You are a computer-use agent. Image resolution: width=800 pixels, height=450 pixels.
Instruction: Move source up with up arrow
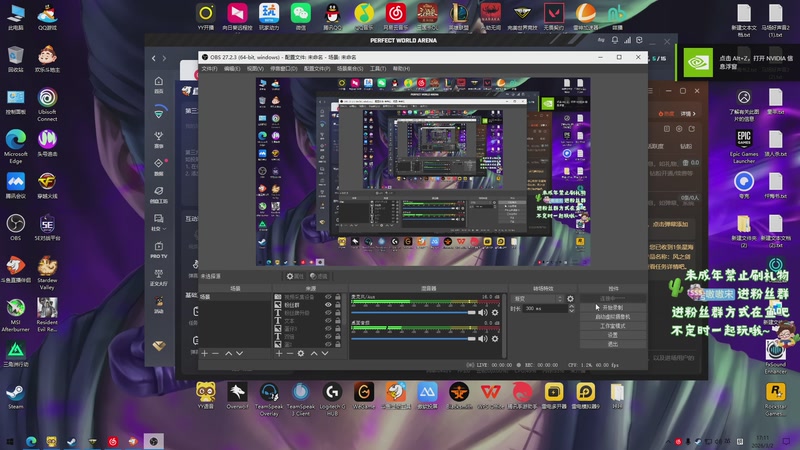314,353
